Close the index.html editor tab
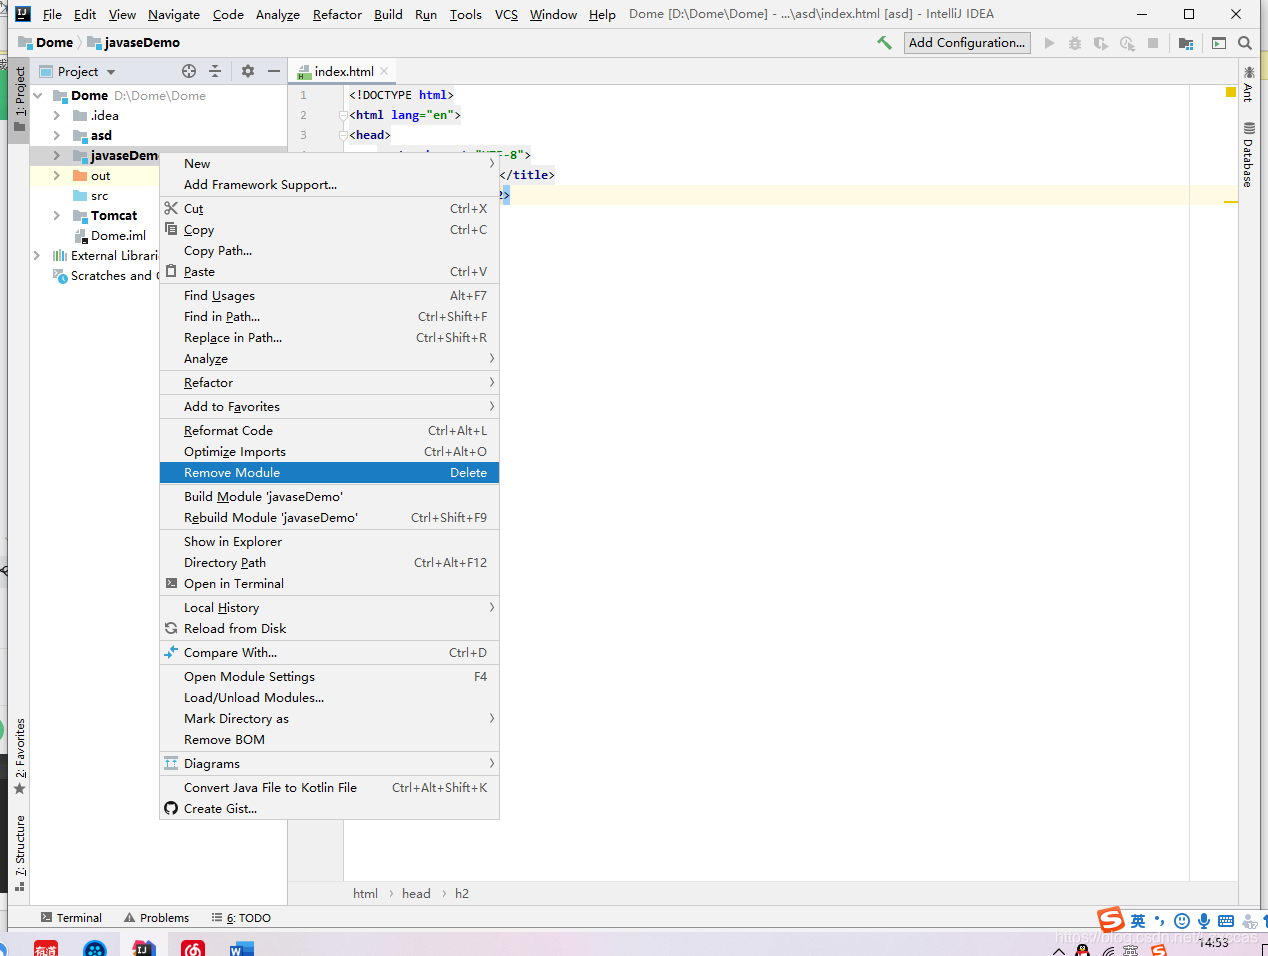 (384, 71)
